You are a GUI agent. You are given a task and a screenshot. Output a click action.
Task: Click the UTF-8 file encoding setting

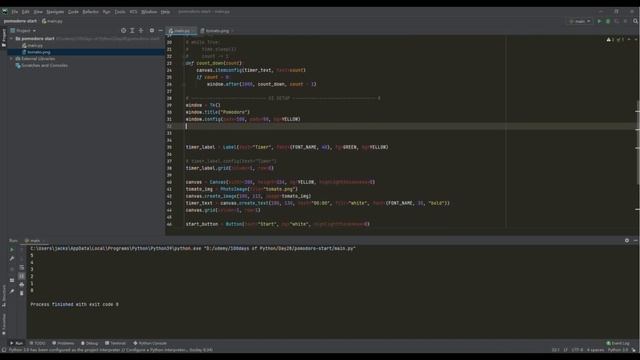(577, 350)
